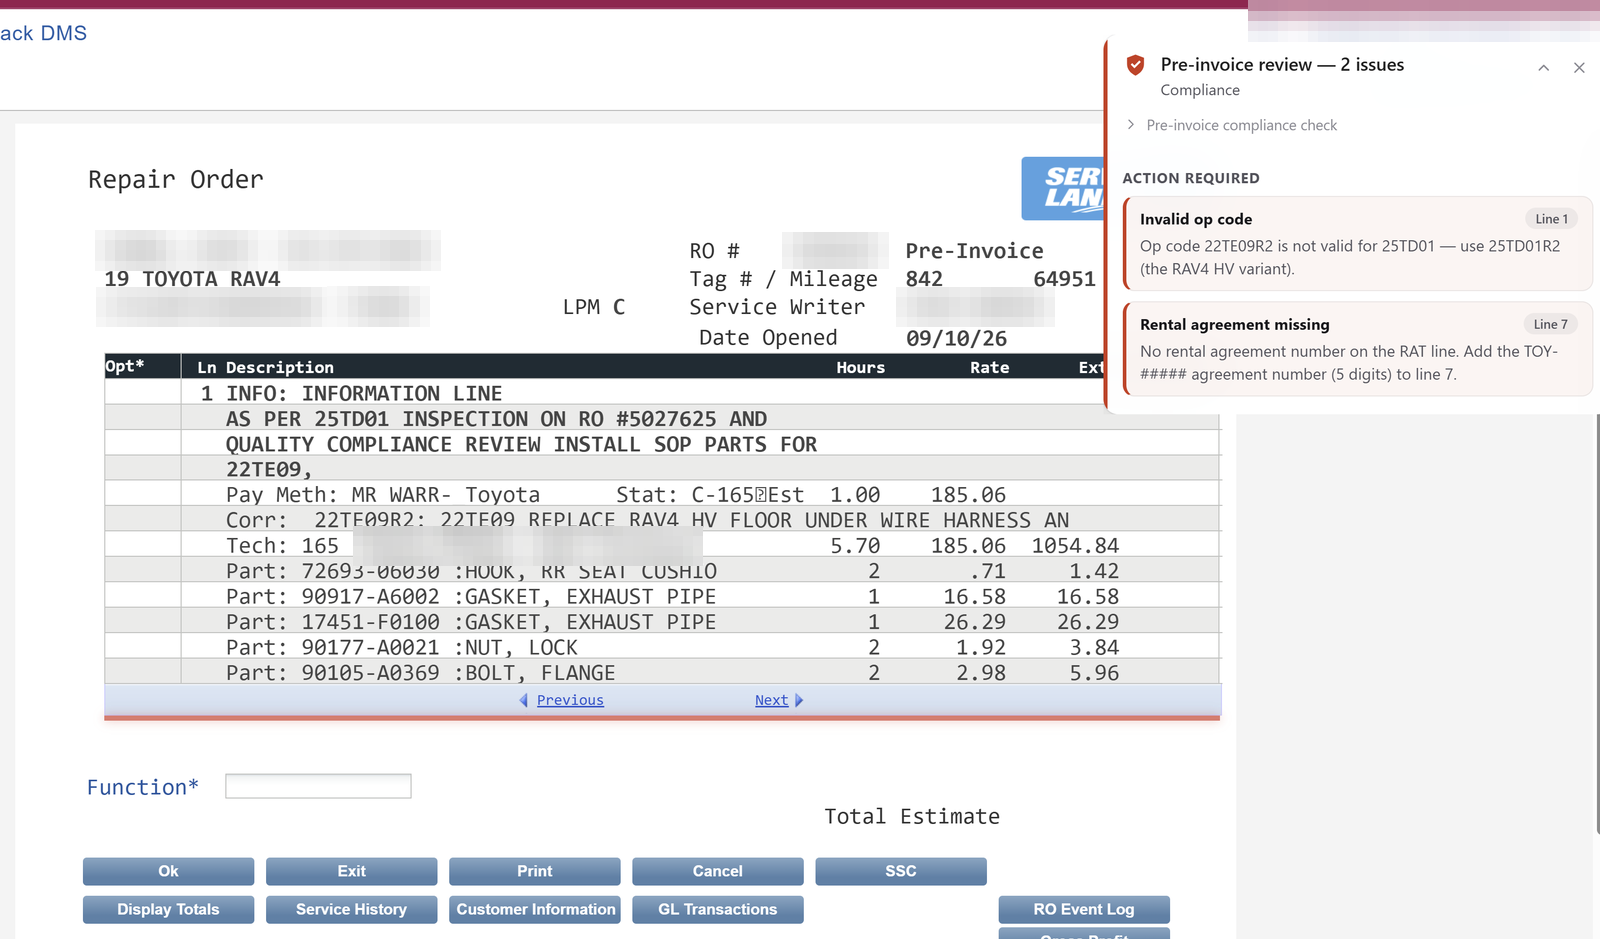Open Display Totals

168,909
